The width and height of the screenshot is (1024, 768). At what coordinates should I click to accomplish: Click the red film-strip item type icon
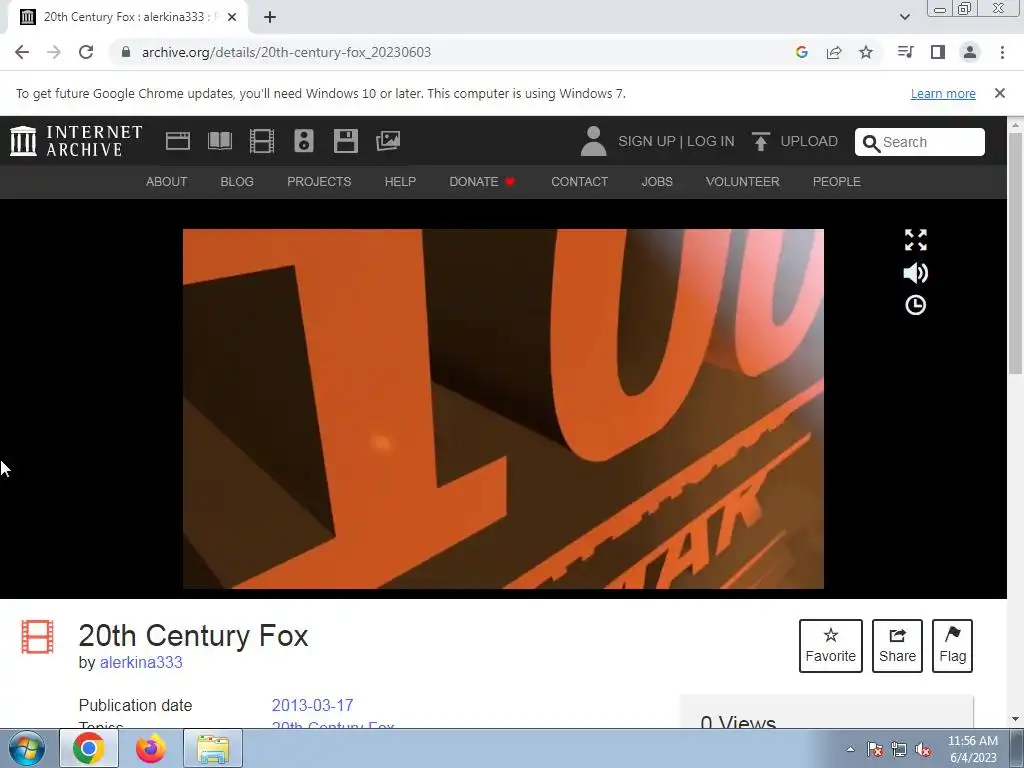click(x=37, y=637)
